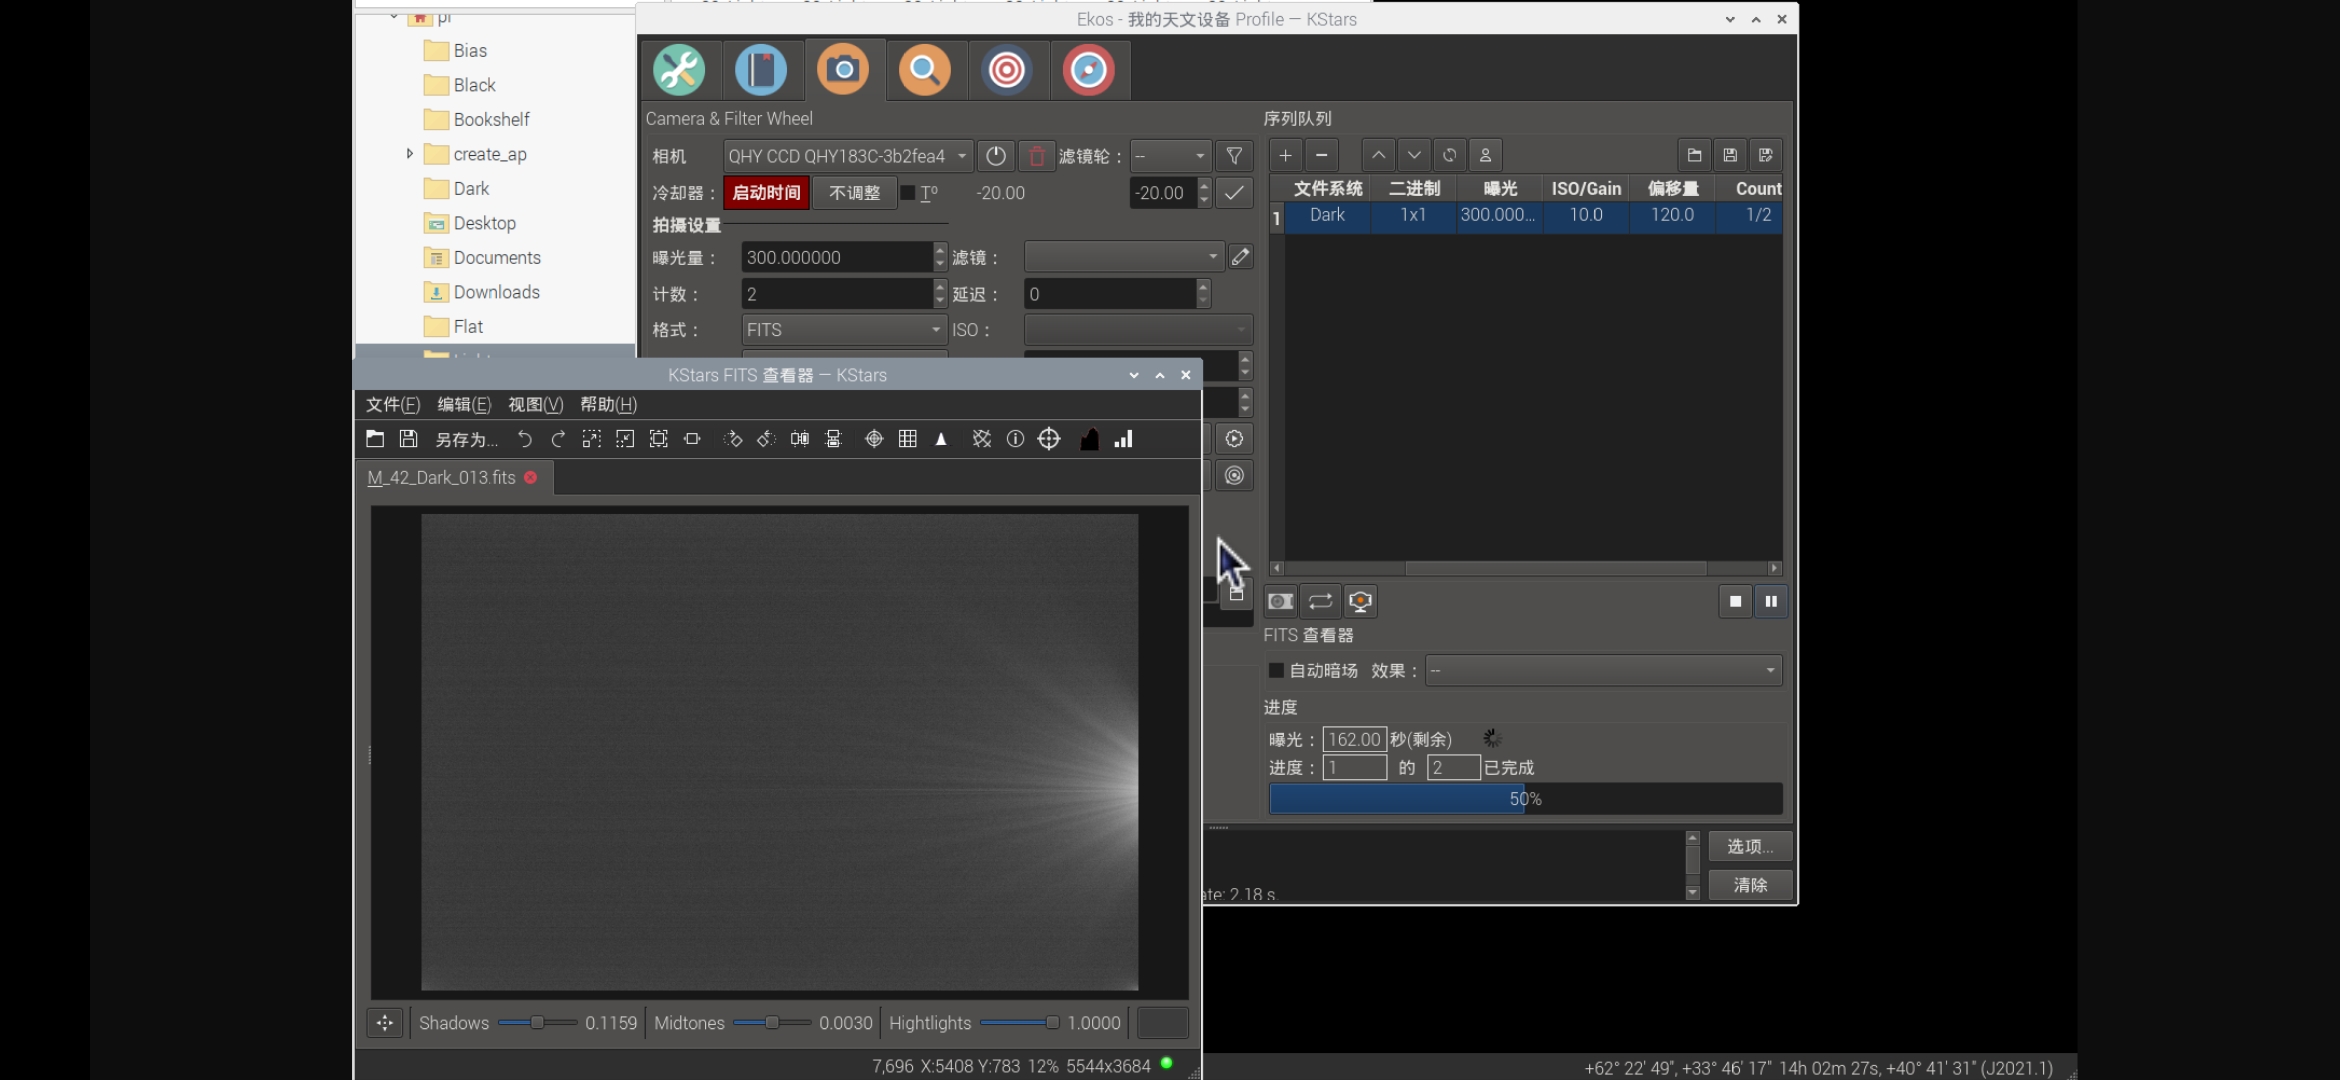Reset sequence job status icon
Viewport: 2340px width, 1080px height.
pyautogui.click(x=1449, y=155)
